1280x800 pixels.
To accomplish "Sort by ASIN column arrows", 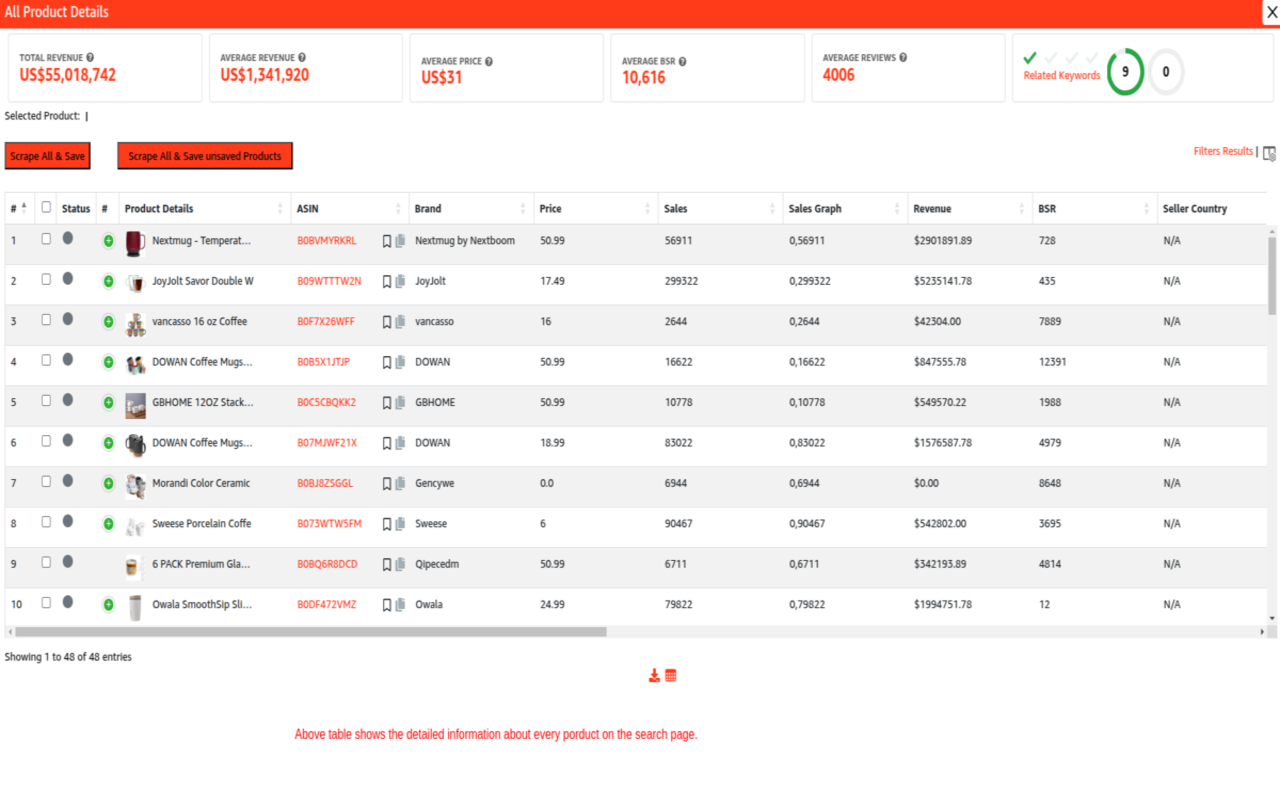I will pyautogui.click(x=398, y=209).
